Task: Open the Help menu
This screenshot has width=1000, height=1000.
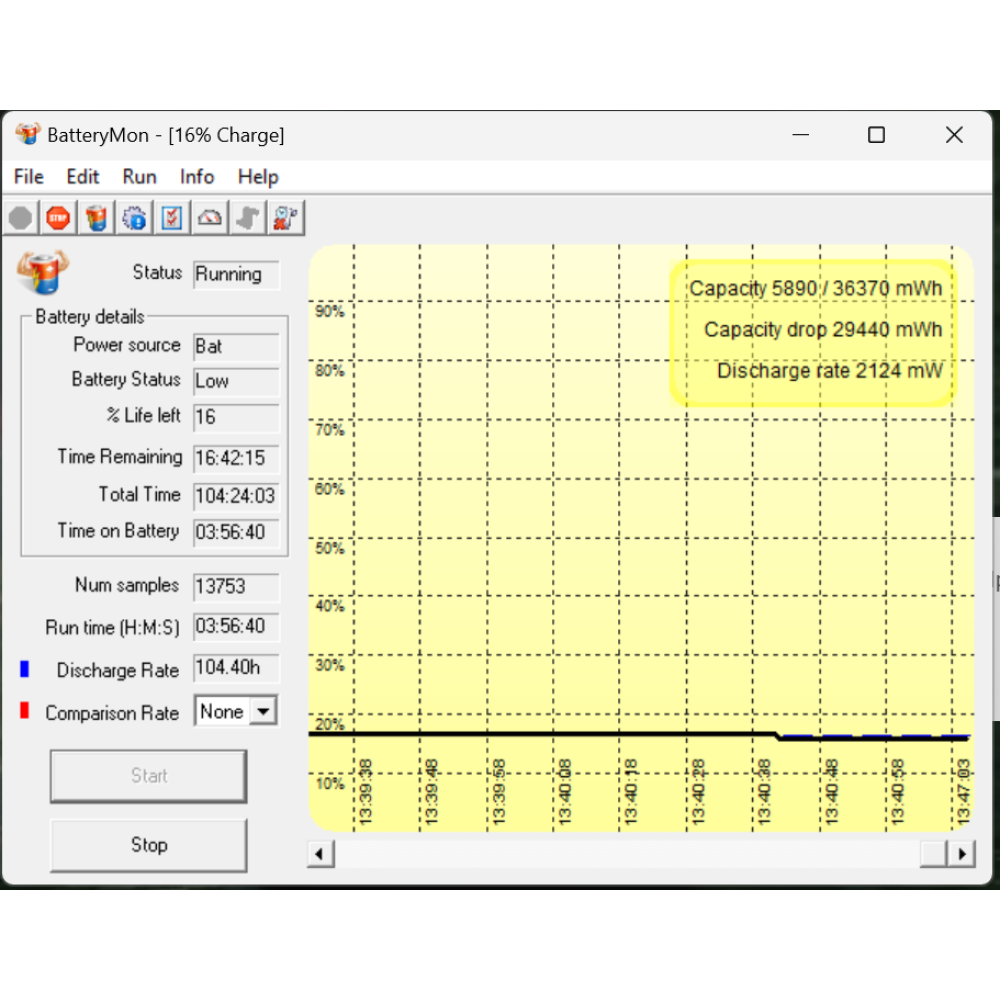Action: [257, 177]
